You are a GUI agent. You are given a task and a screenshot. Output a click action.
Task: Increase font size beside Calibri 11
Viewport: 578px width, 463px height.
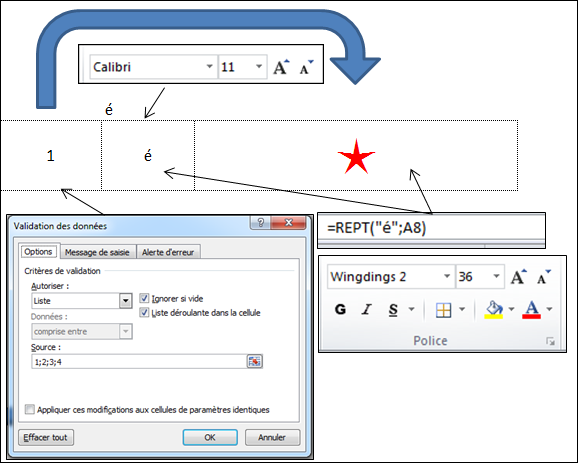(281, 67)
